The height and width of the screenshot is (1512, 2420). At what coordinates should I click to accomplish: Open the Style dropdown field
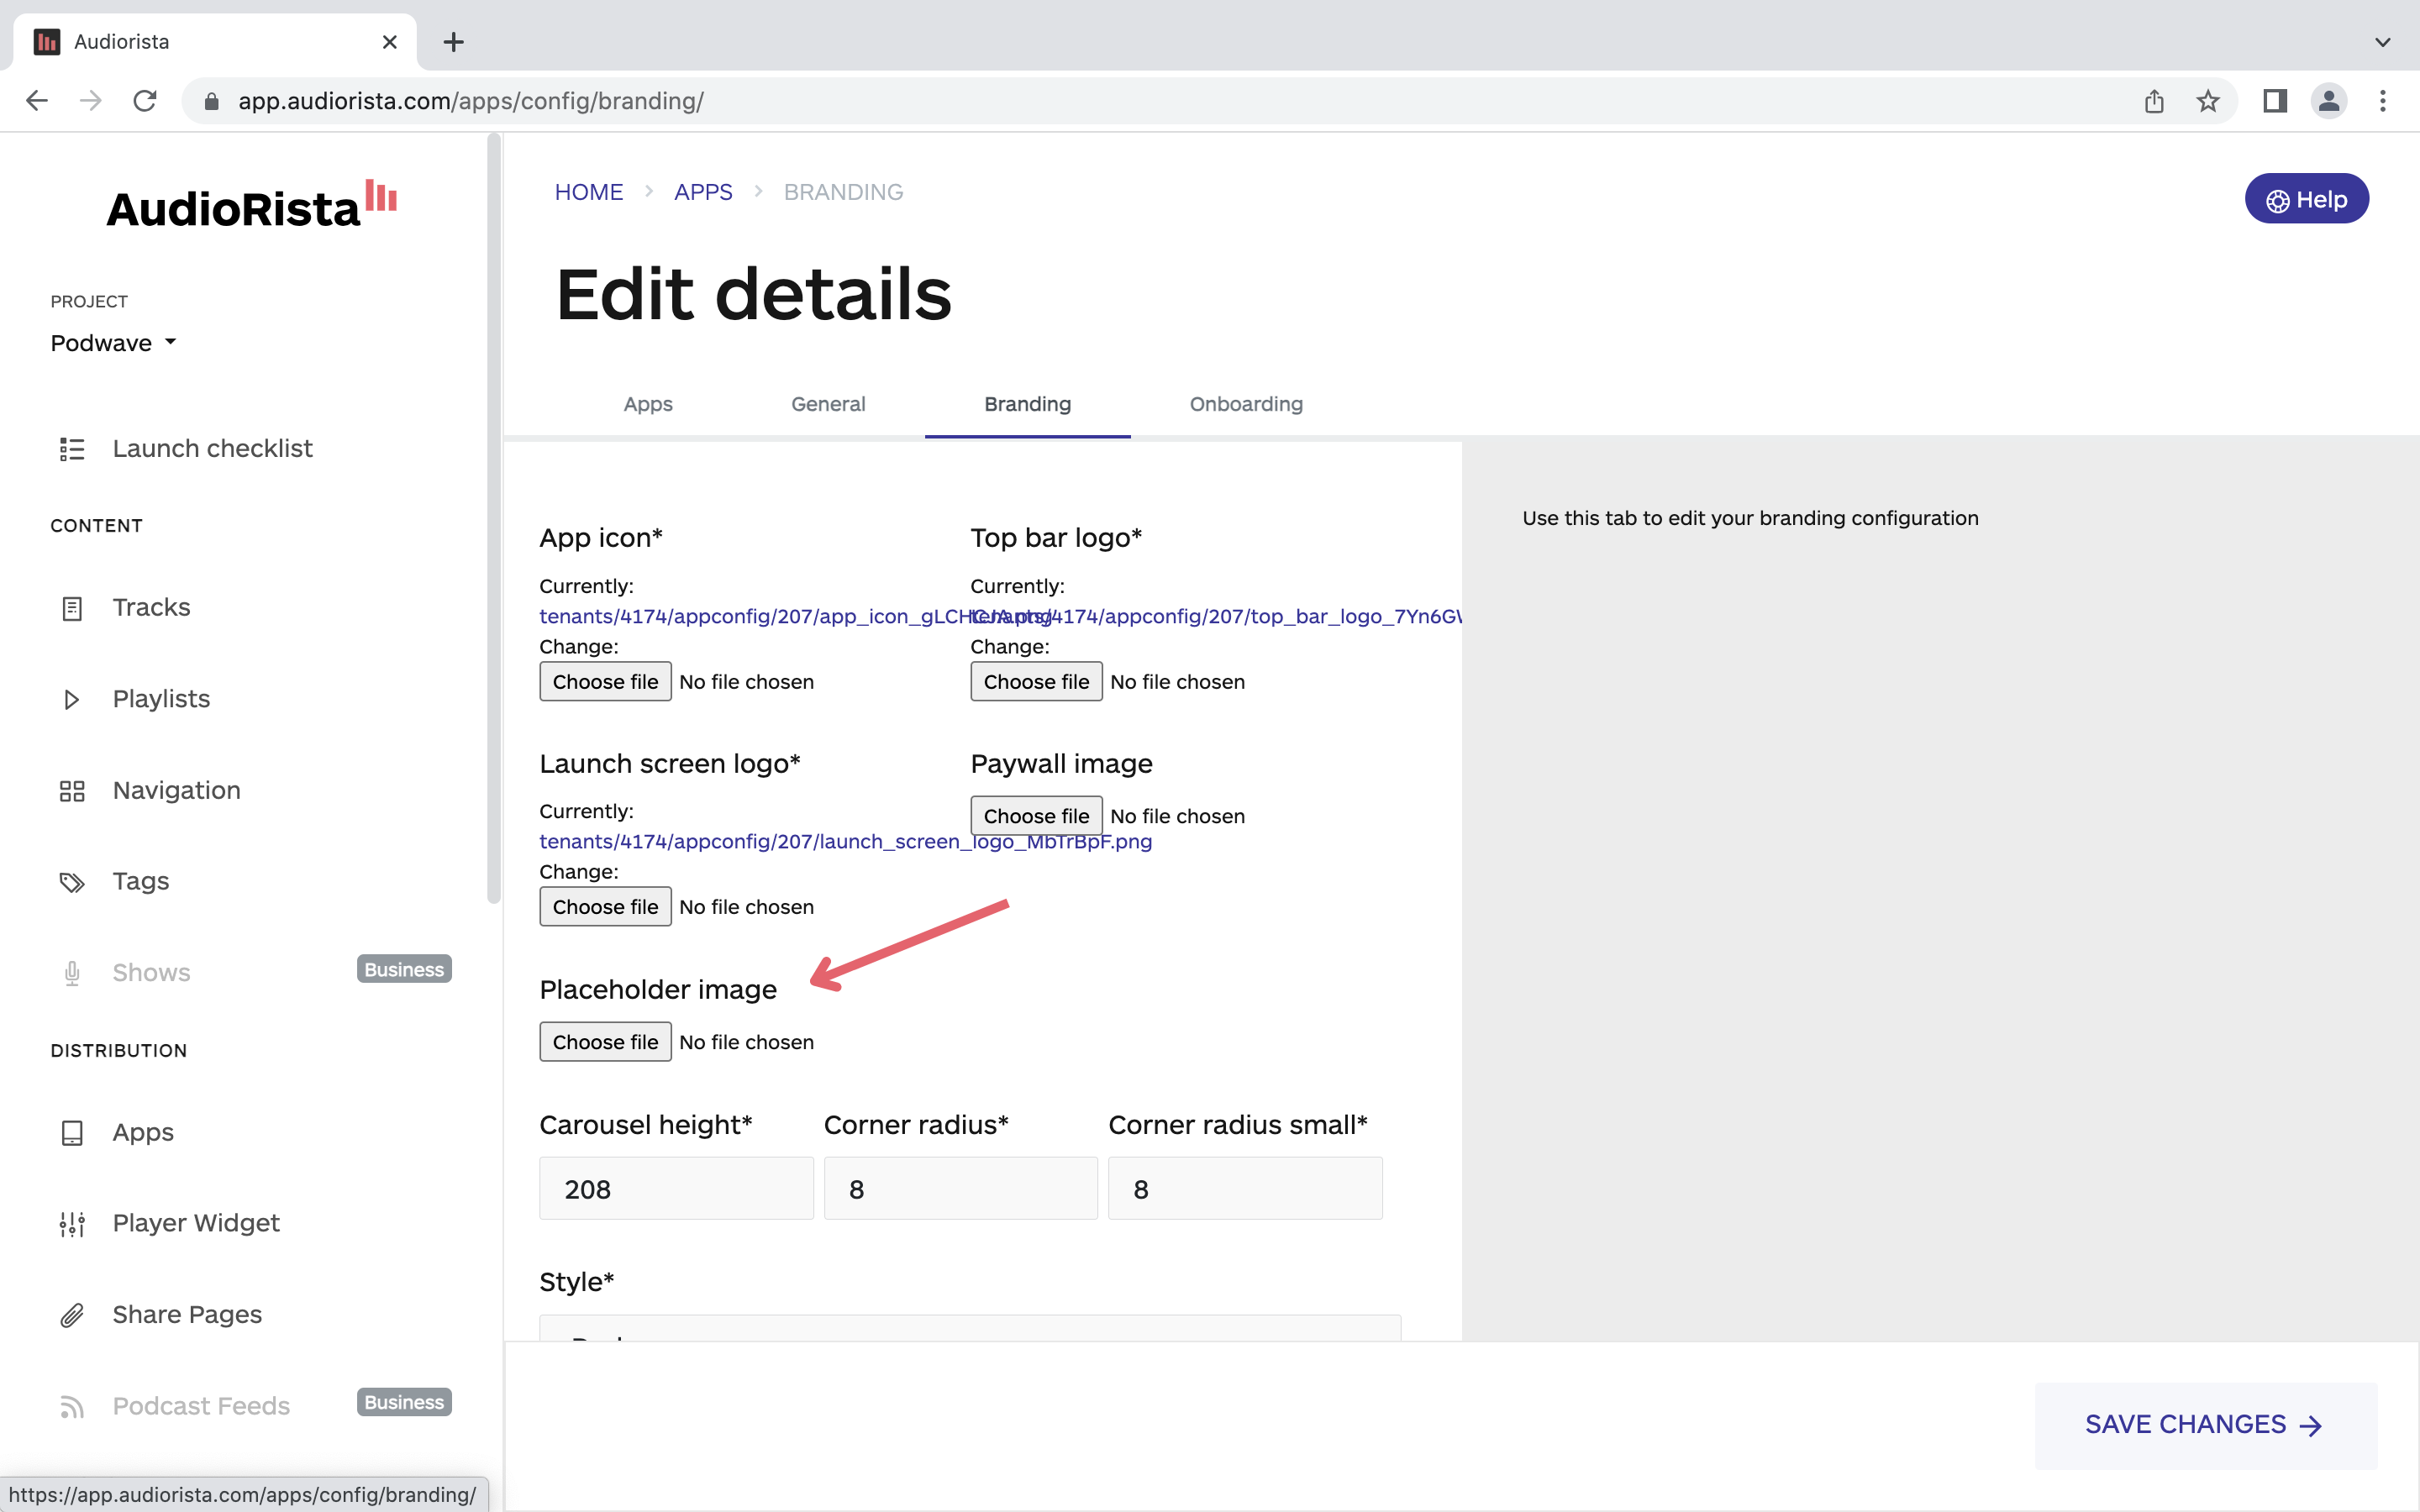click(x=970, y=1328)
